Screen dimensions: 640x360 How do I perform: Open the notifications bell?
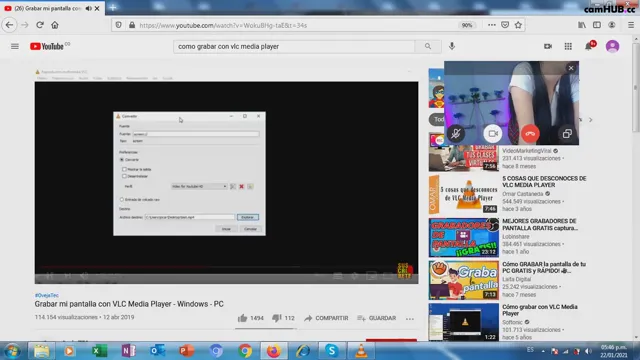[x=589, y=46]
